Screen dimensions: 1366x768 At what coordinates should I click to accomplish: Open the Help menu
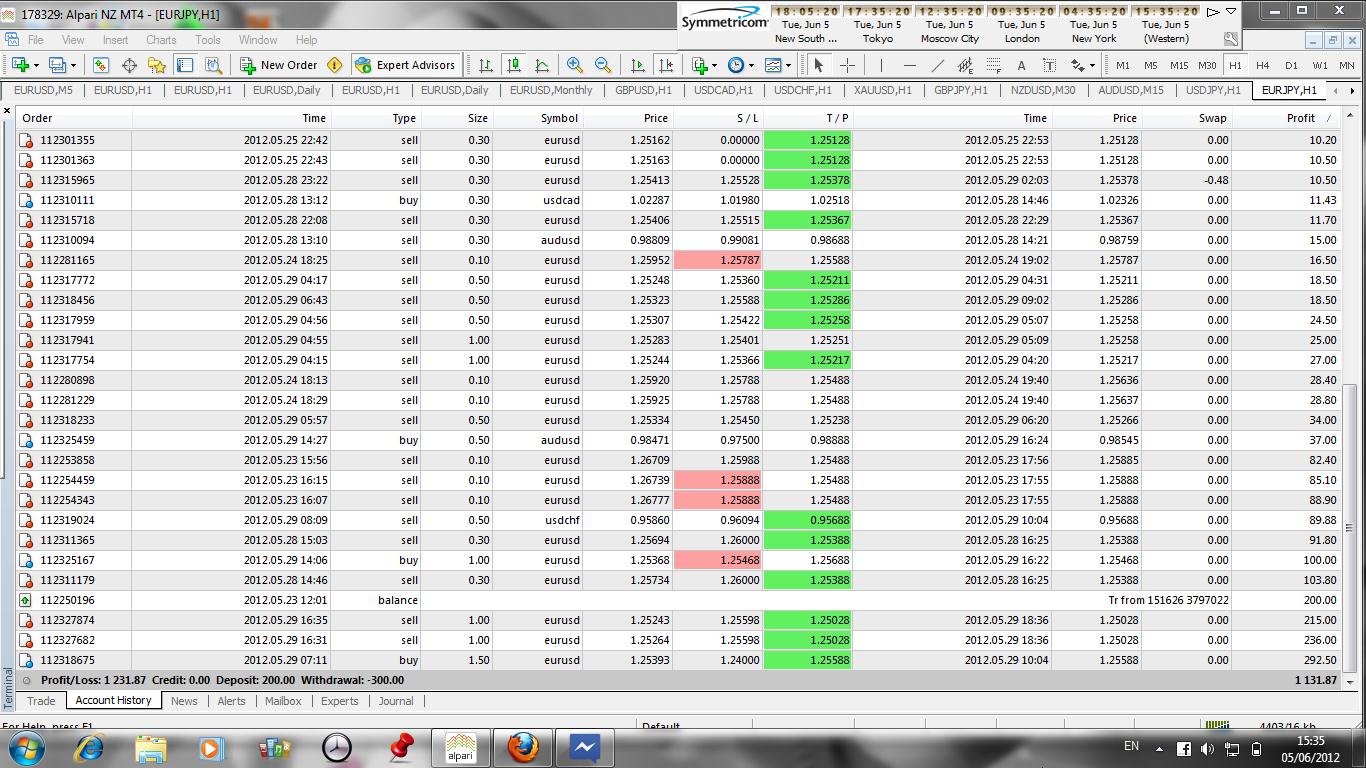tap(306, 40)
